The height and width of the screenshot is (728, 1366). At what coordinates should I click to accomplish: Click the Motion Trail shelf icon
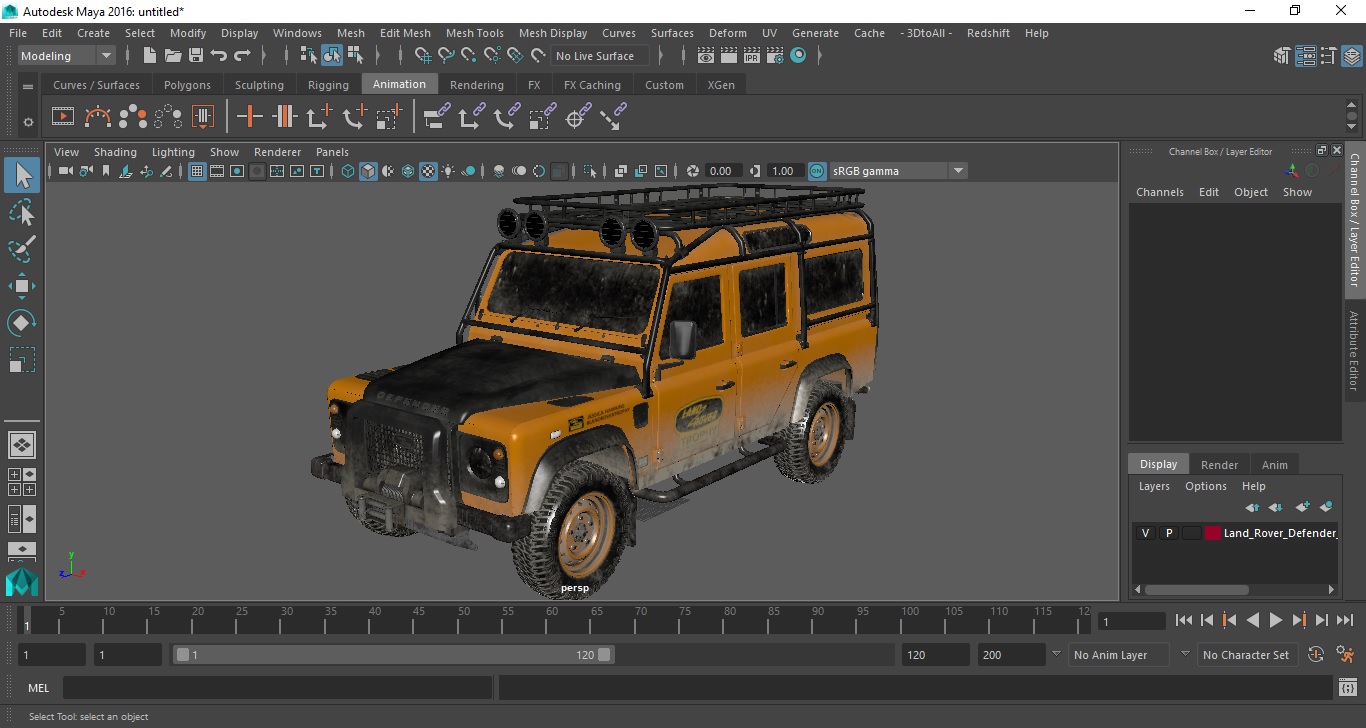pos(98,117)
